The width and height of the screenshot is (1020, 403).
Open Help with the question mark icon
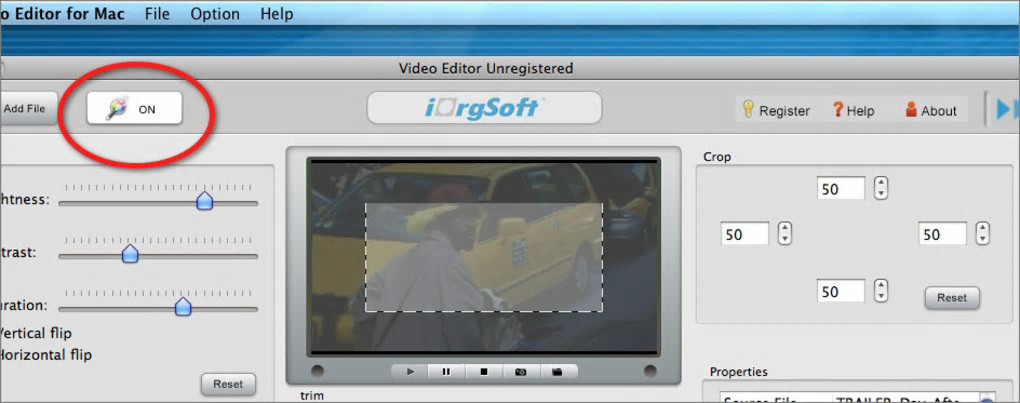coord(853,110)
